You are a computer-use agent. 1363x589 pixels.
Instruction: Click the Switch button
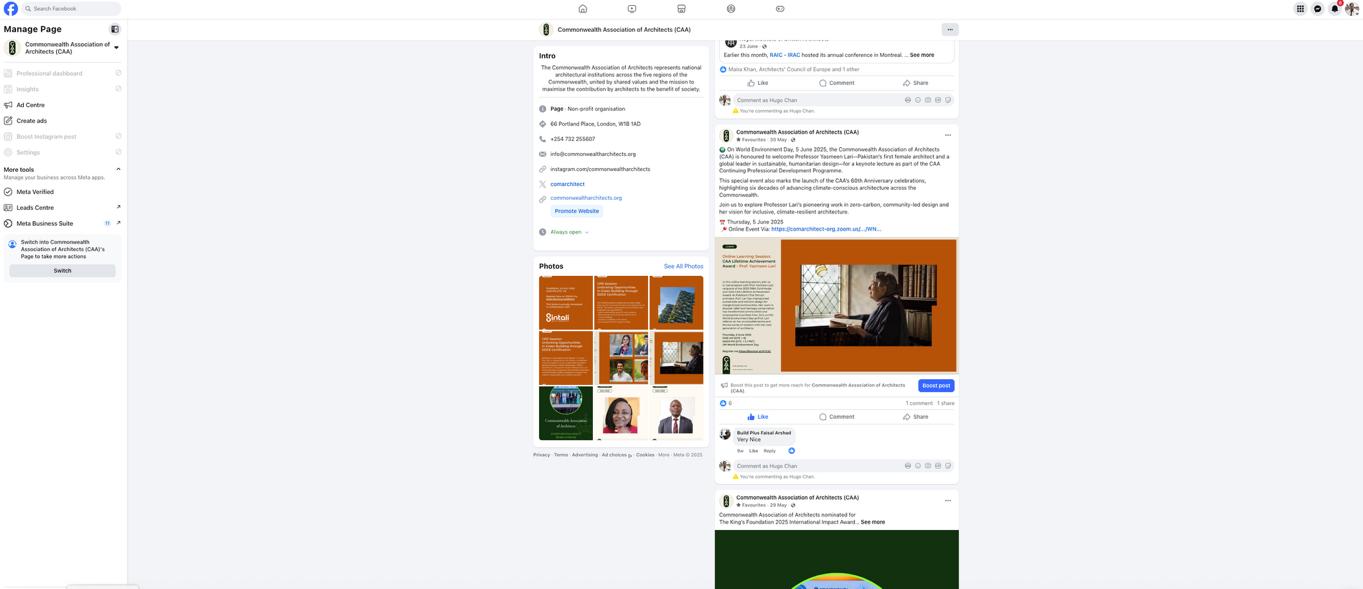62,271
